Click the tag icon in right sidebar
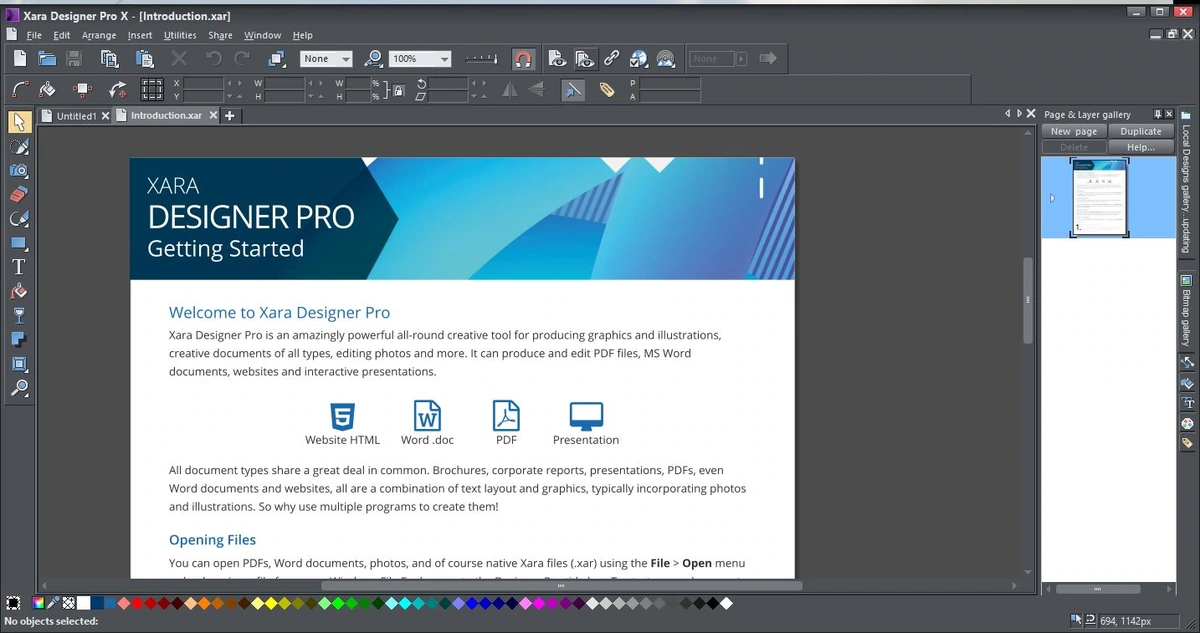Image resolution: width=1200 pixels, height=633 pixels. point(1187,442)
